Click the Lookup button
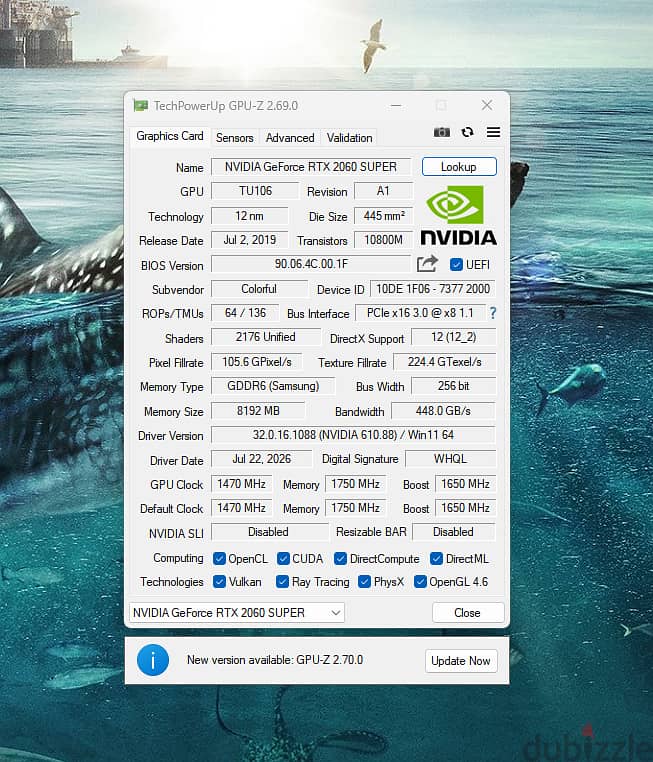Viewport: 653px width, 762px height. pyautogui.click(x=459, y=167)
